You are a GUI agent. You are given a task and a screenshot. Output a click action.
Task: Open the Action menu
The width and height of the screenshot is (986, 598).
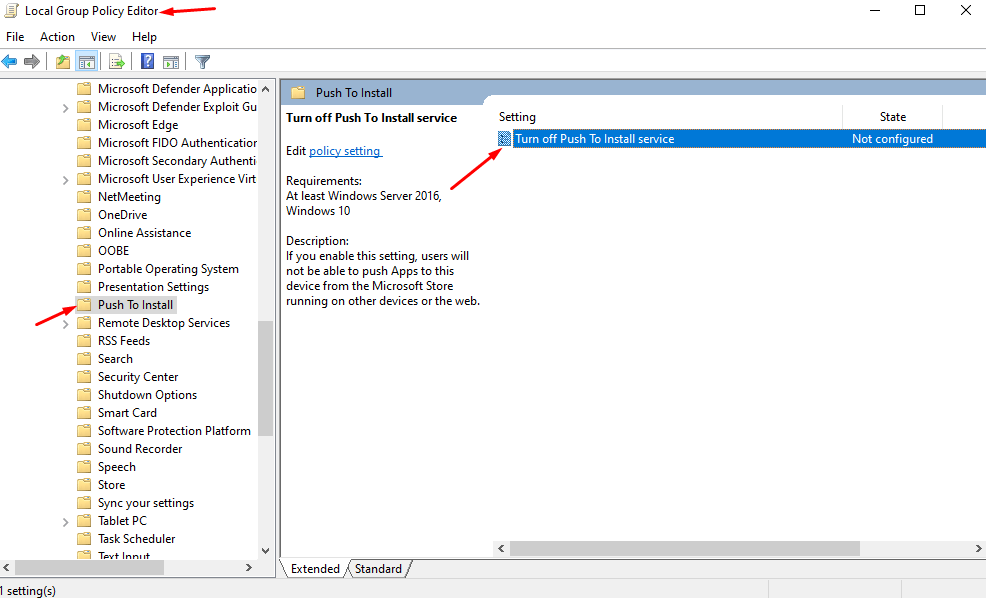(57, 37)
